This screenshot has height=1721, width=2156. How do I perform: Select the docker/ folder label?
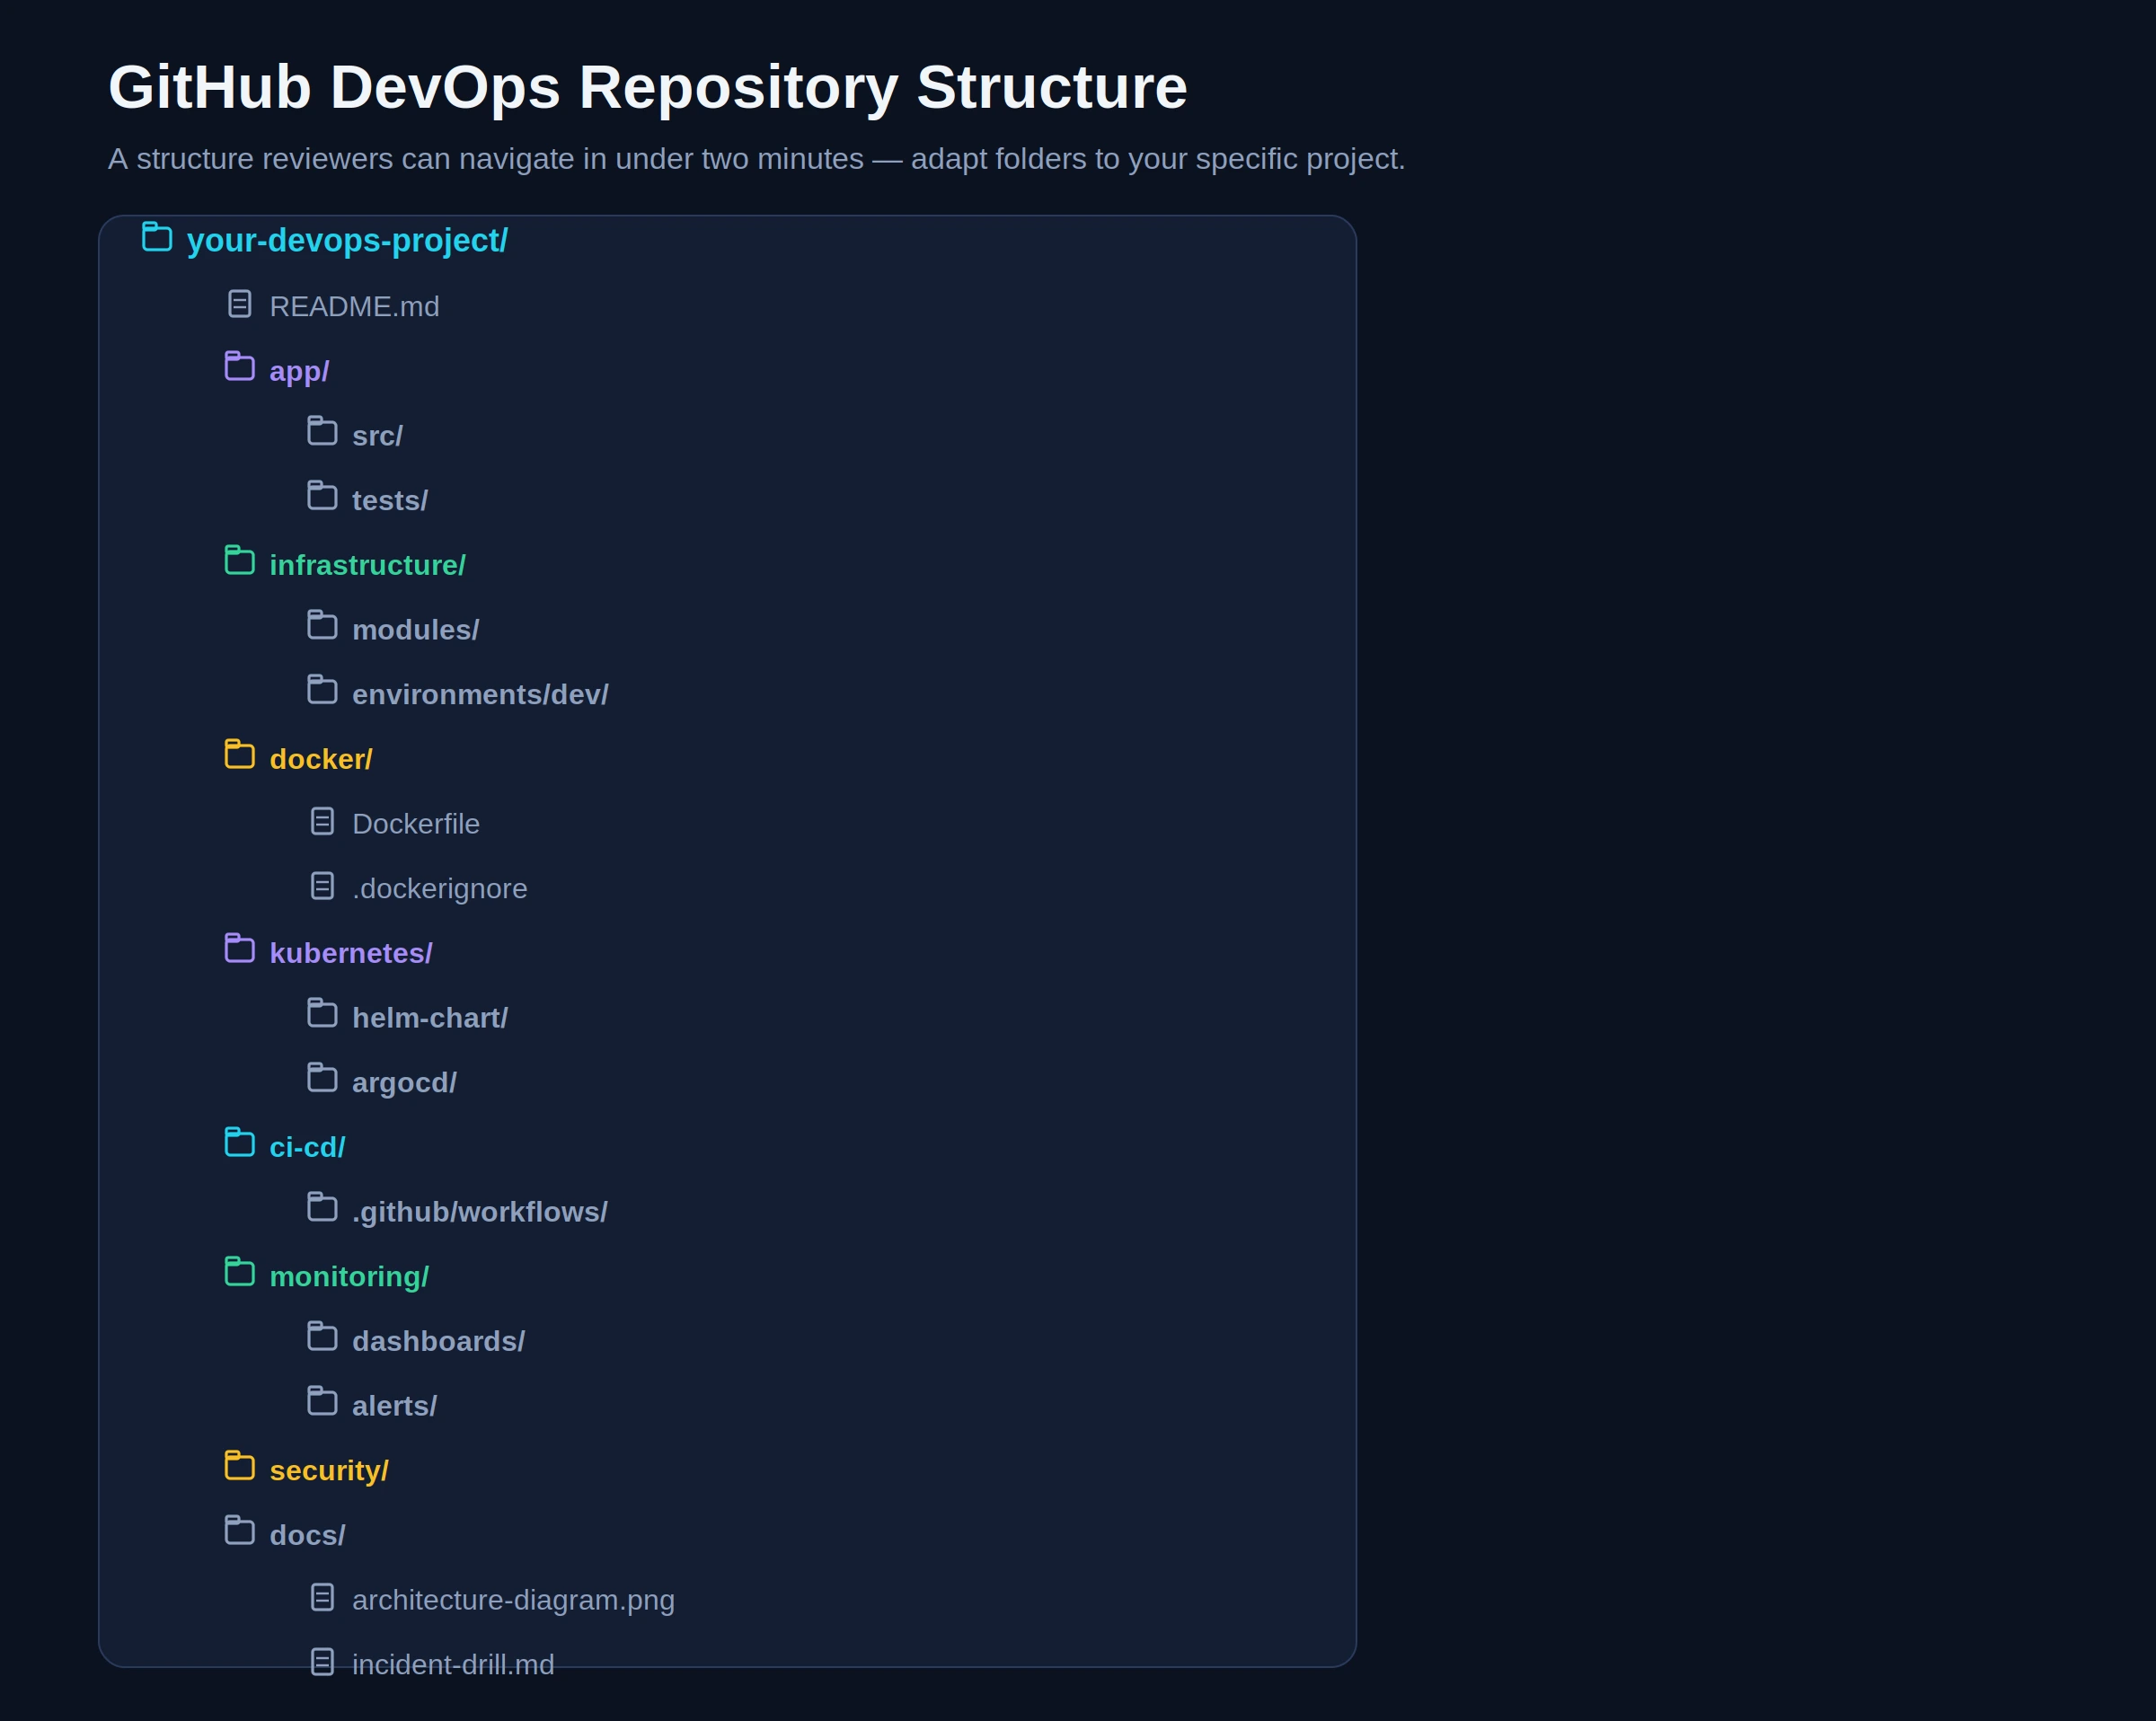point(321,759)
